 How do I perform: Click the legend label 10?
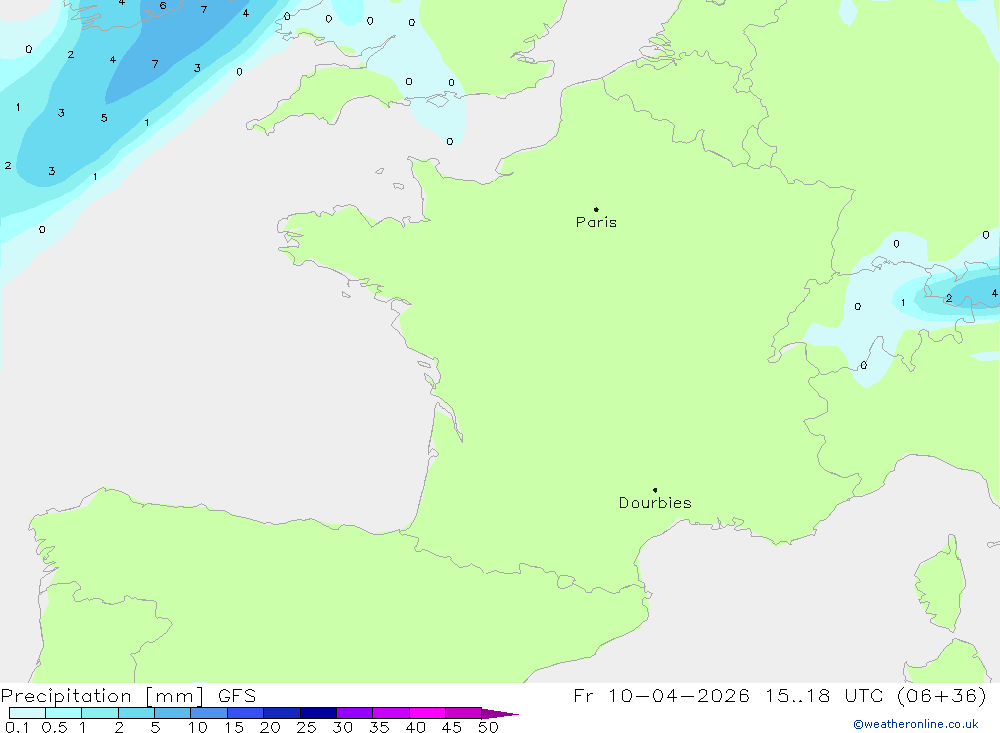tap(198, 727)
